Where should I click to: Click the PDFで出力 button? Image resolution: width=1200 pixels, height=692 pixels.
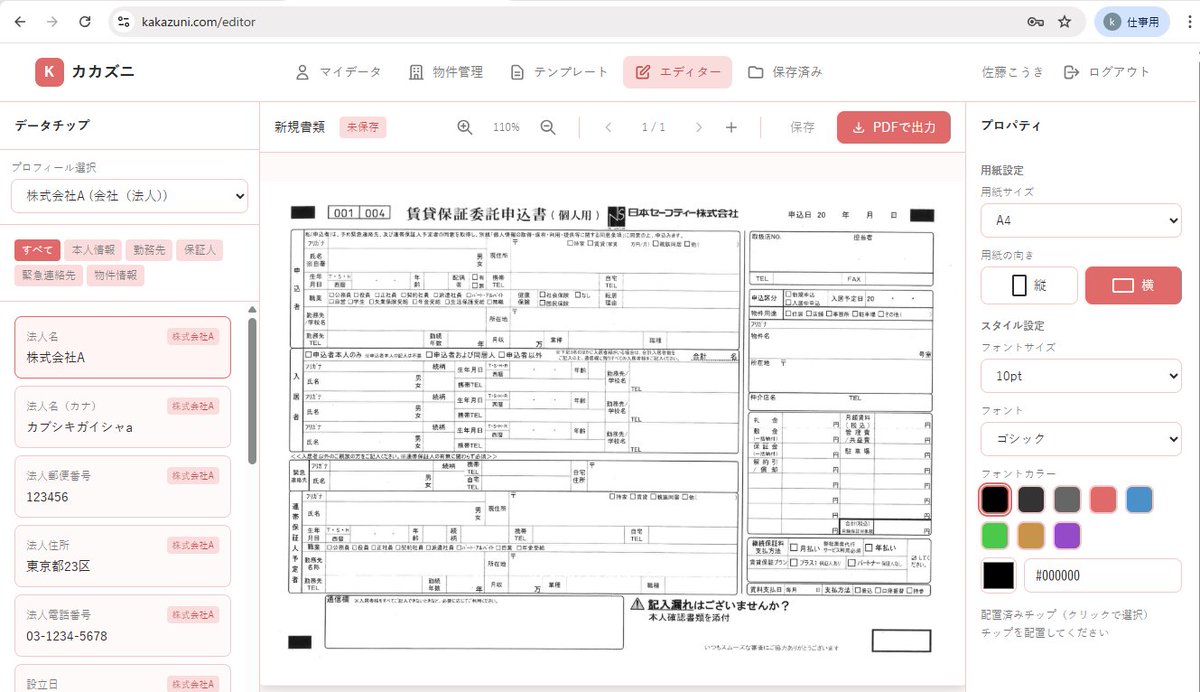894,127
